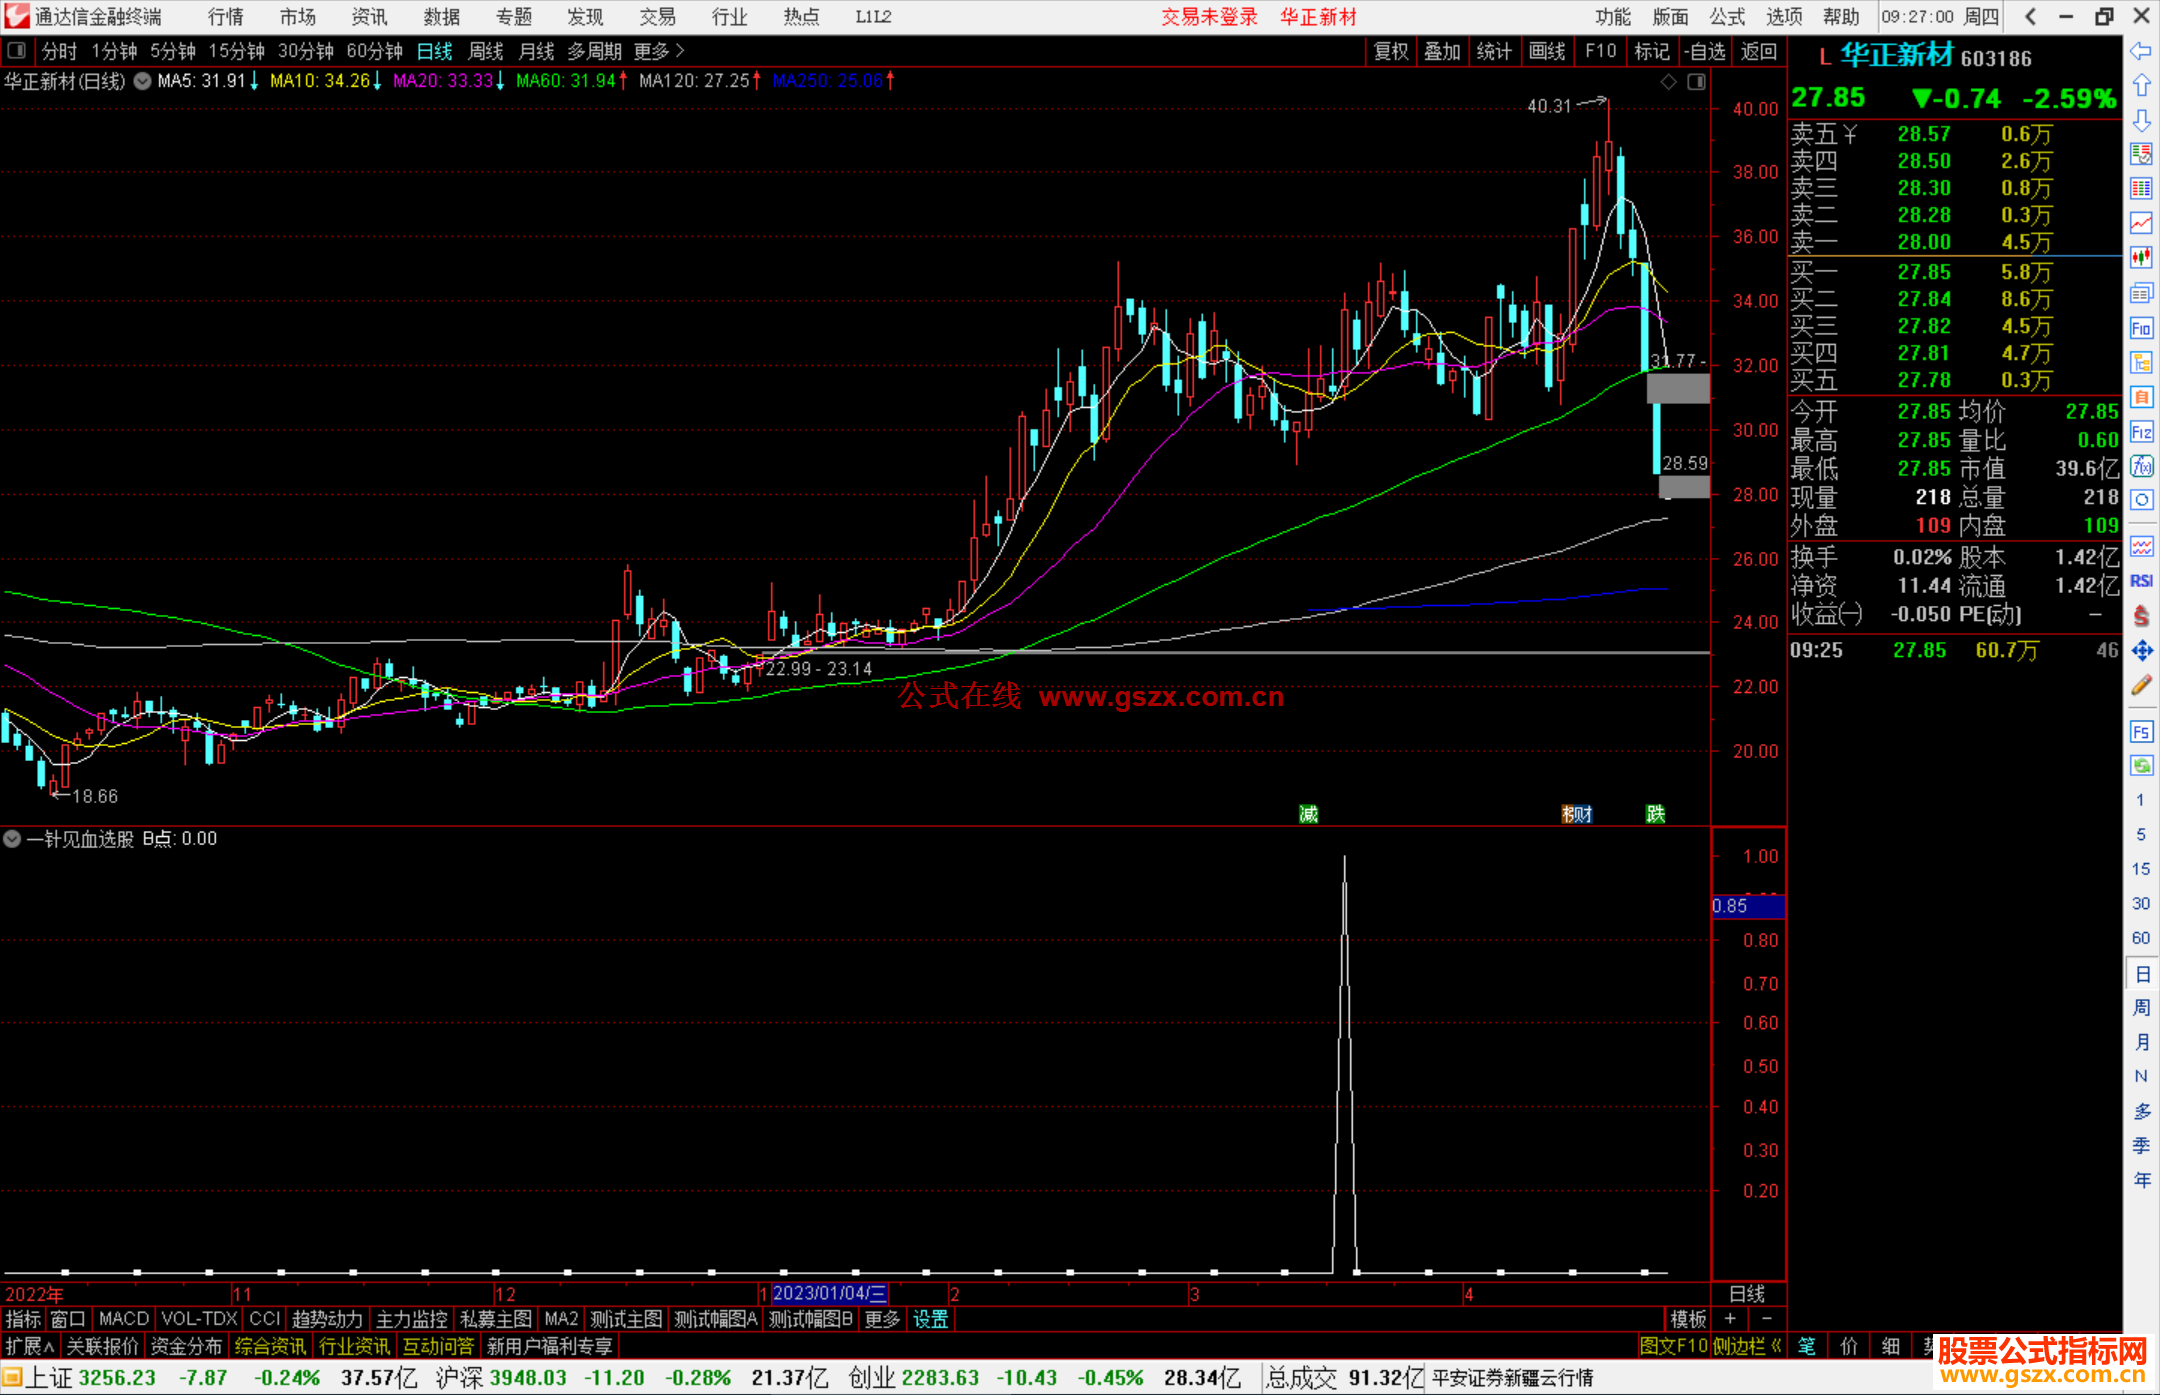Open the trend line chart icon
This screenshot has height=1395, width=2160.
[2141, 222]
